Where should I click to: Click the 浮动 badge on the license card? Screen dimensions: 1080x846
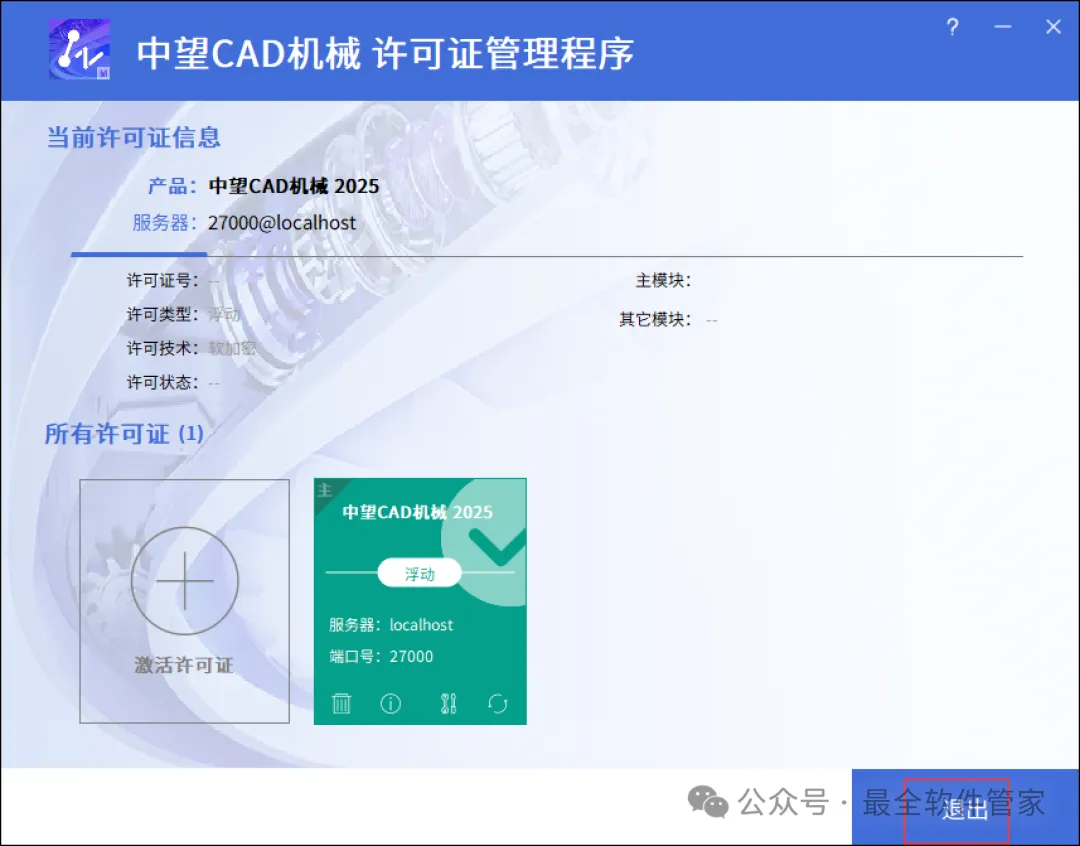[419, 573]
